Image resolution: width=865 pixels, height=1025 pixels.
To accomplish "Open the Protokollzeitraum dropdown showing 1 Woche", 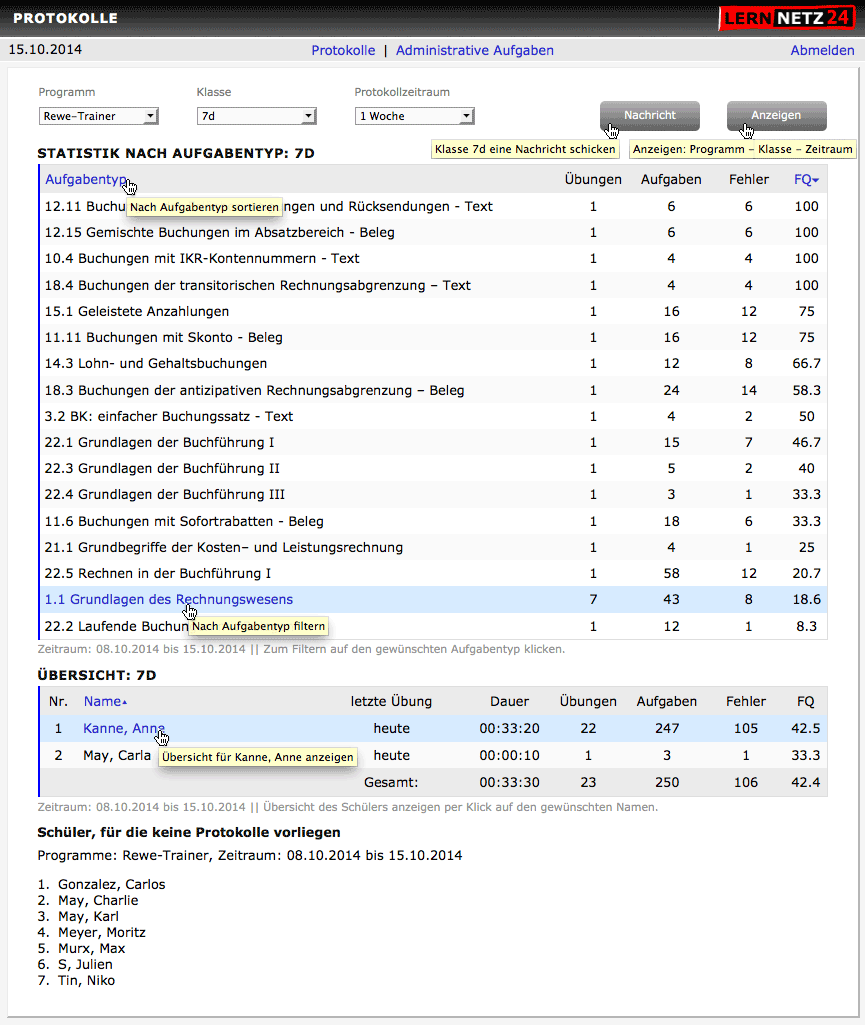I will point(414,116).
